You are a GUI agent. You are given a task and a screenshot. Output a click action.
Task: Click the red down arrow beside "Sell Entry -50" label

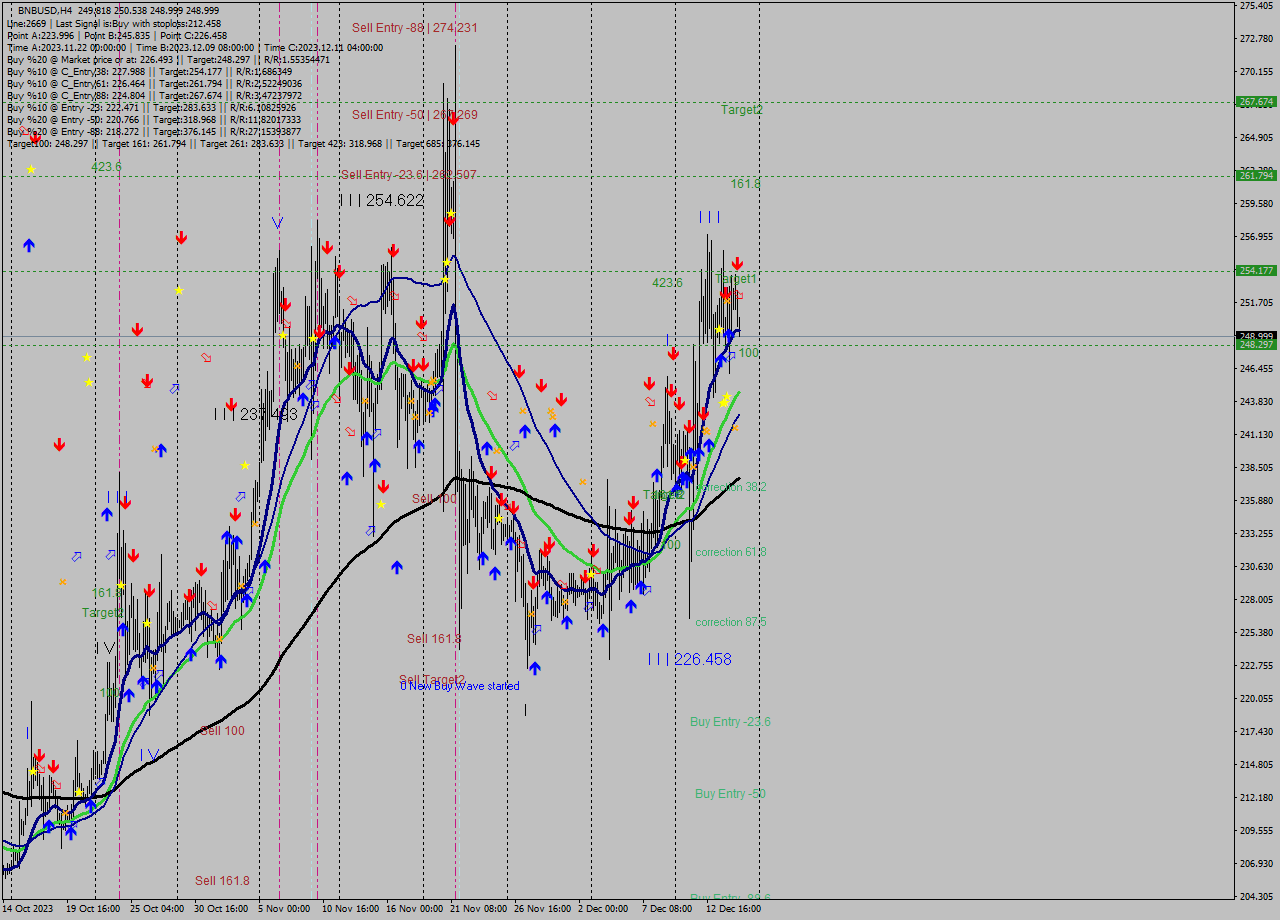[x=453, y=120]
